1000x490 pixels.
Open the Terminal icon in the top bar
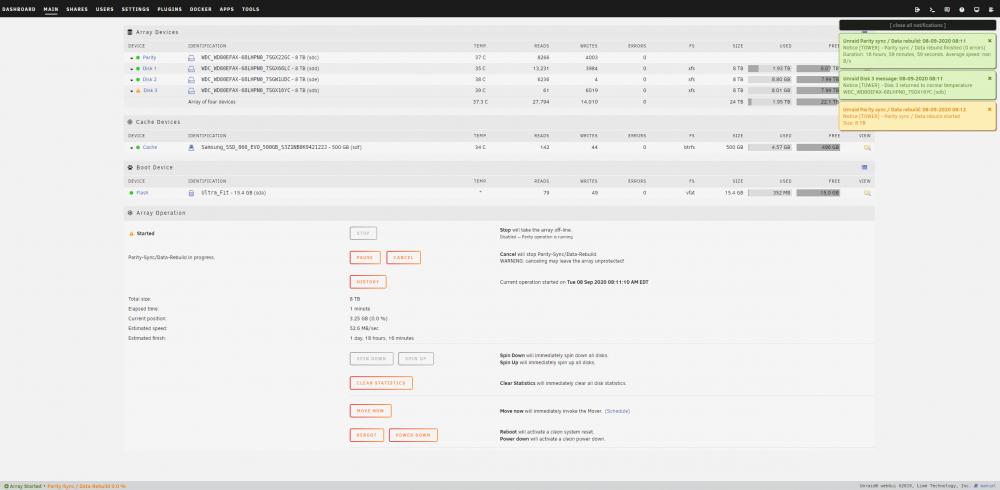click(932, 10)
